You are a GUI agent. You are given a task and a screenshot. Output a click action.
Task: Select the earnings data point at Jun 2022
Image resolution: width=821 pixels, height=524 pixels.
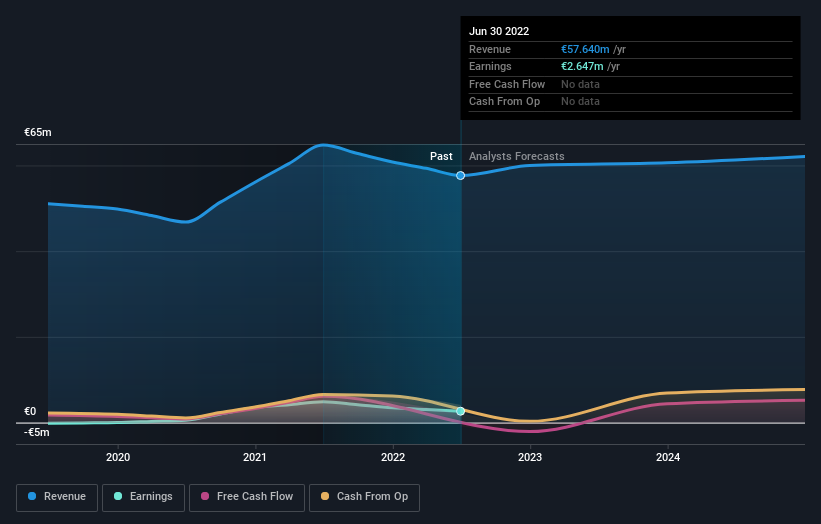(460, 411)
